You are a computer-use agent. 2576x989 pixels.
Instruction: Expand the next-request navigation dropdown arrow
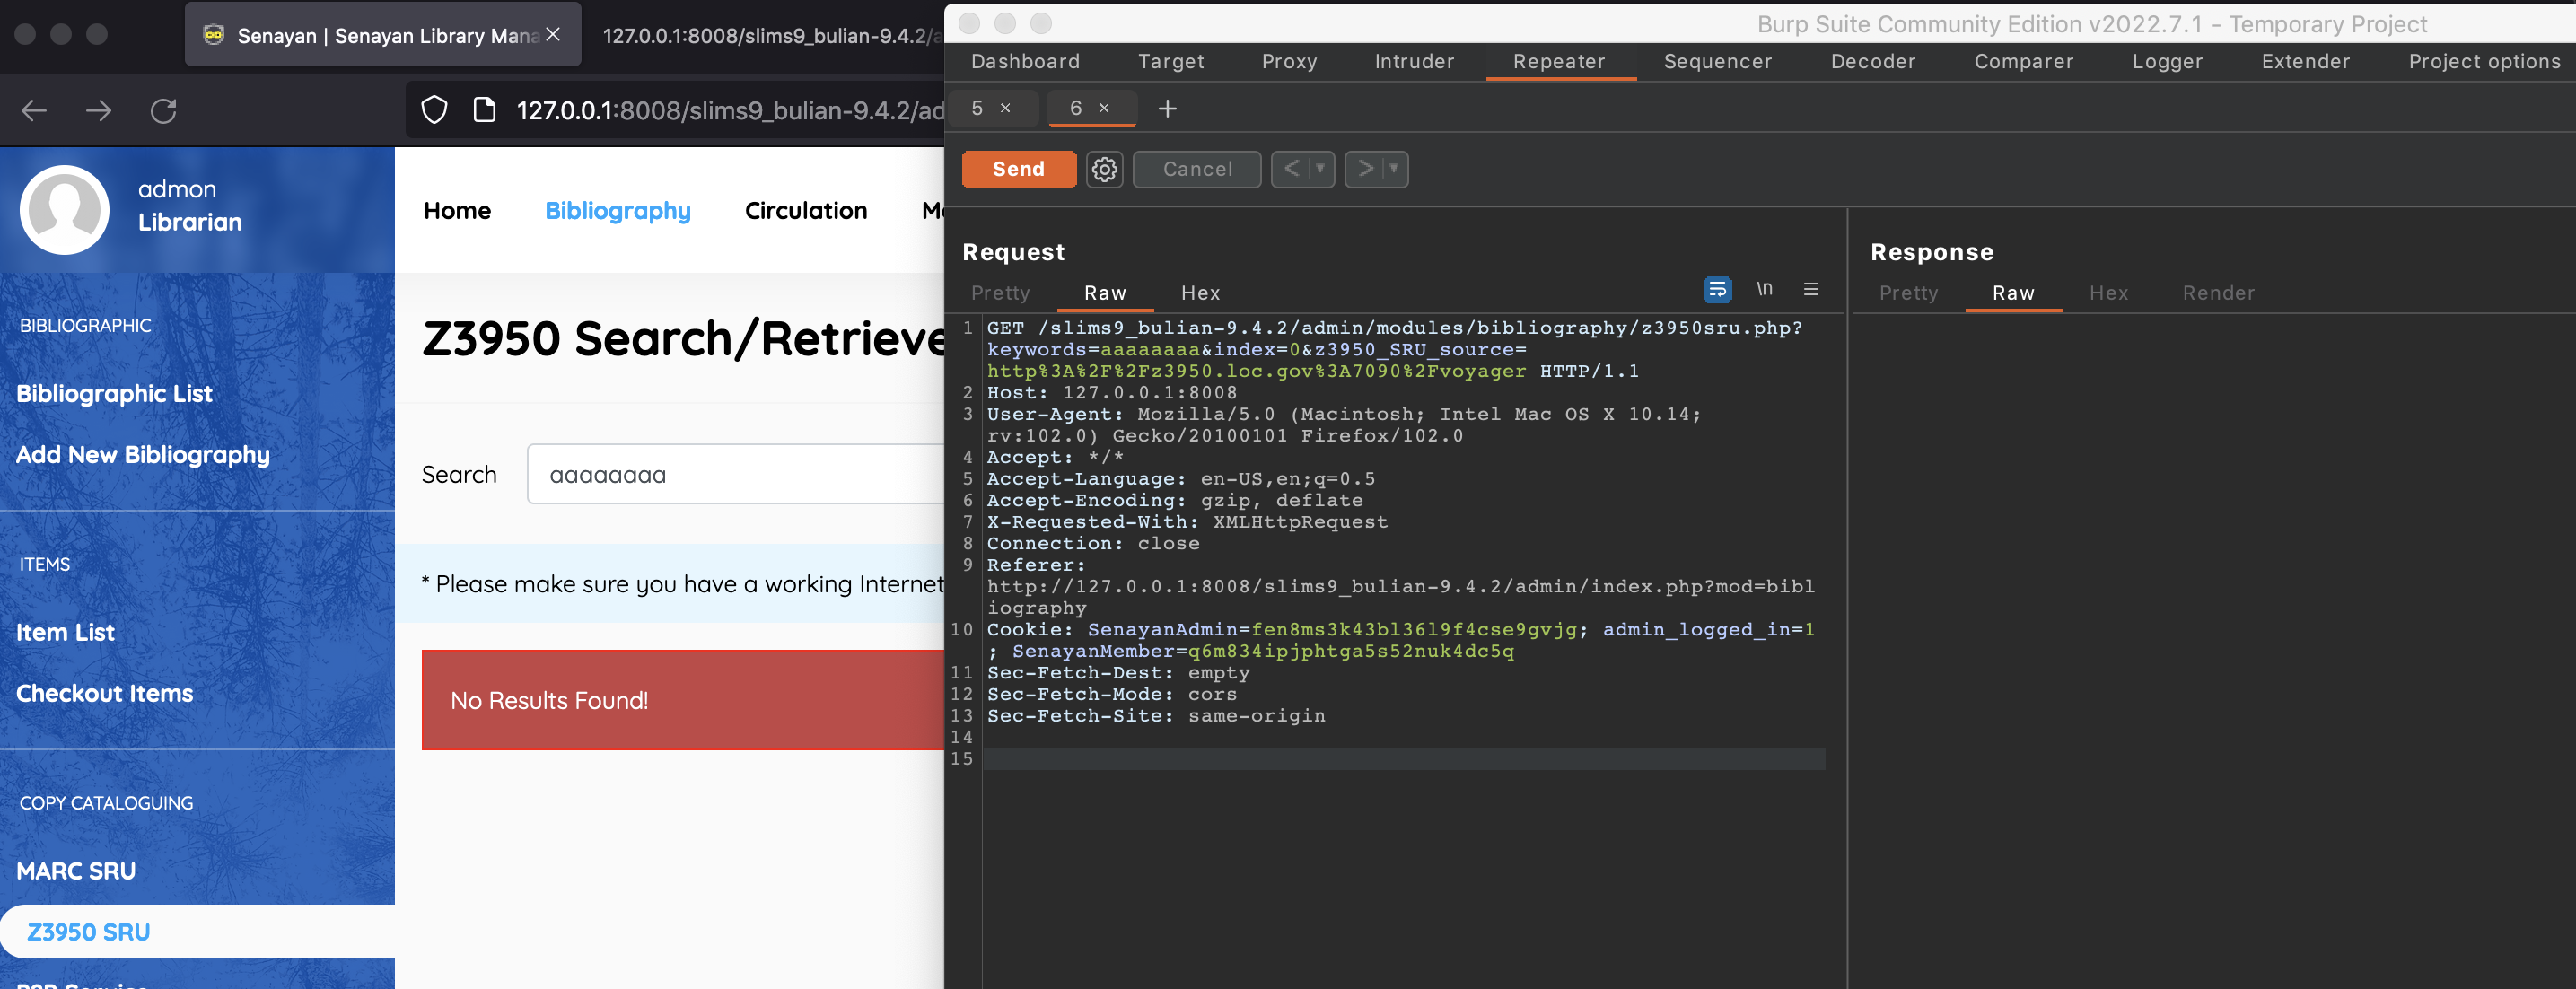1393,169
